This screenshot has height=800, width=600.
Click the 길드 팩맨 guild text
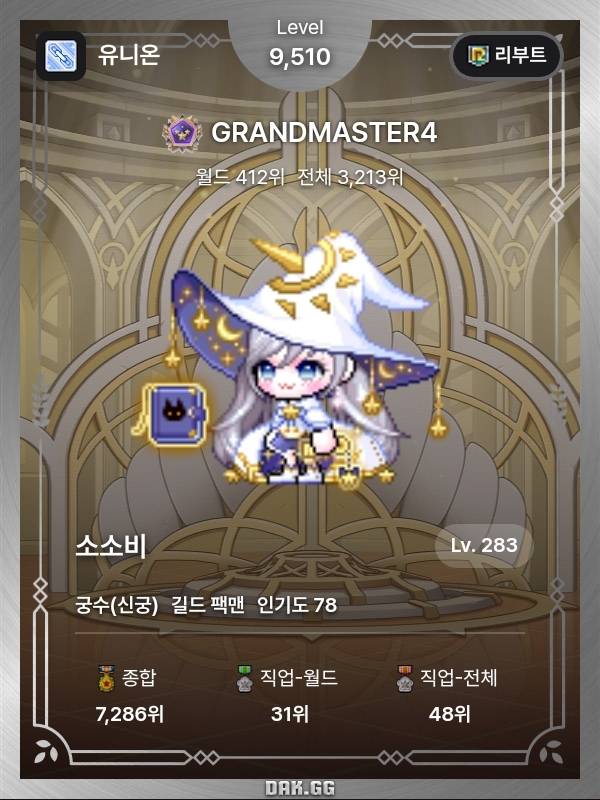[x=207, y=605]
